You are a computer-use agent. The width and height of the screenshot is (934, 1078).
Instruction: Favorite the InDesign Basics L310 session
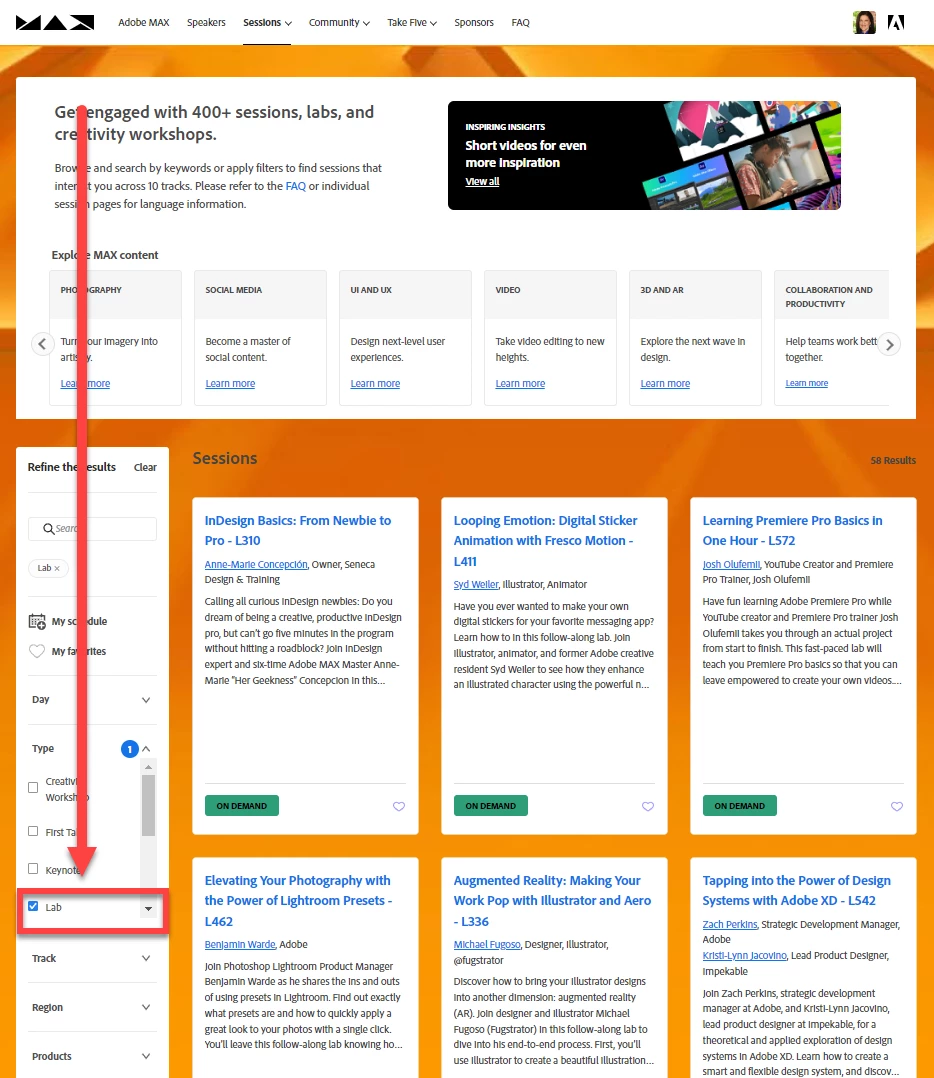coord(399,806)
